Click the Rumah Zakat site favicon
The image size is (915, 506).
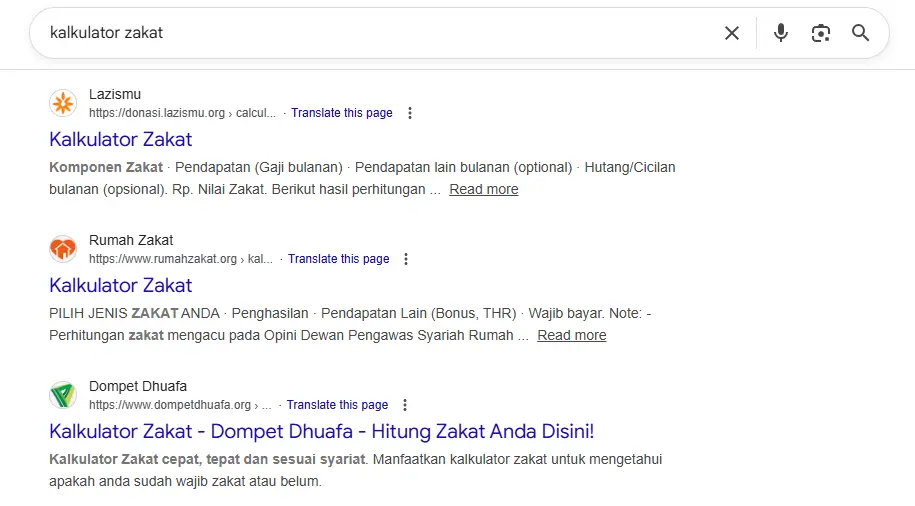click(63, 249)
